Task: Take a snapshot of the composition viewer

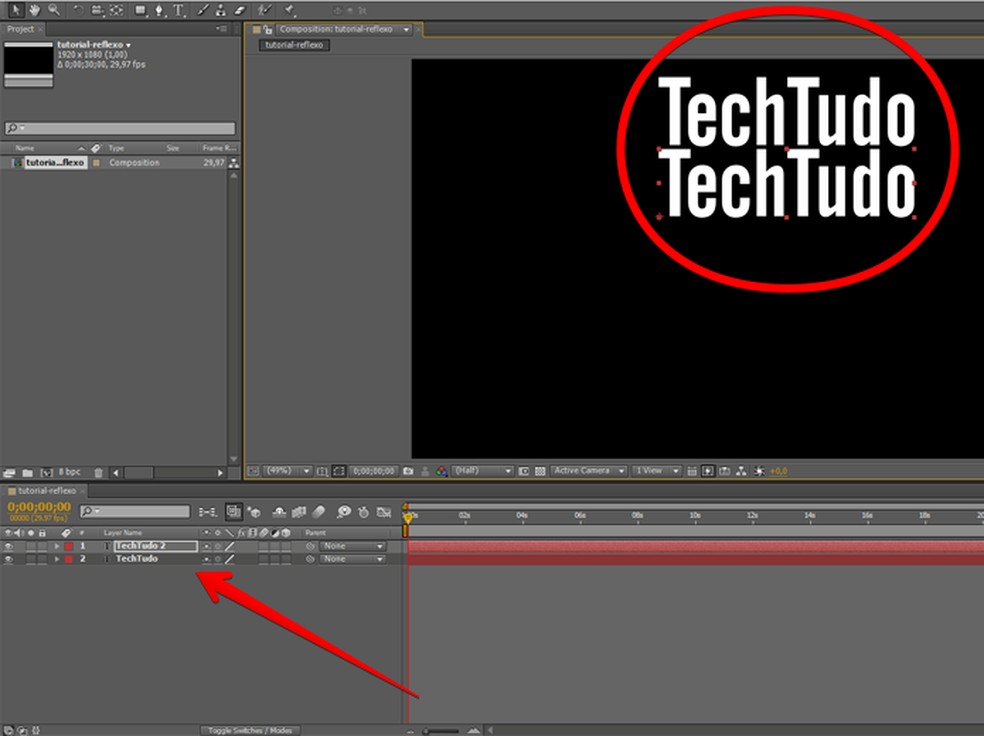Action: click(x=409, y=471)
